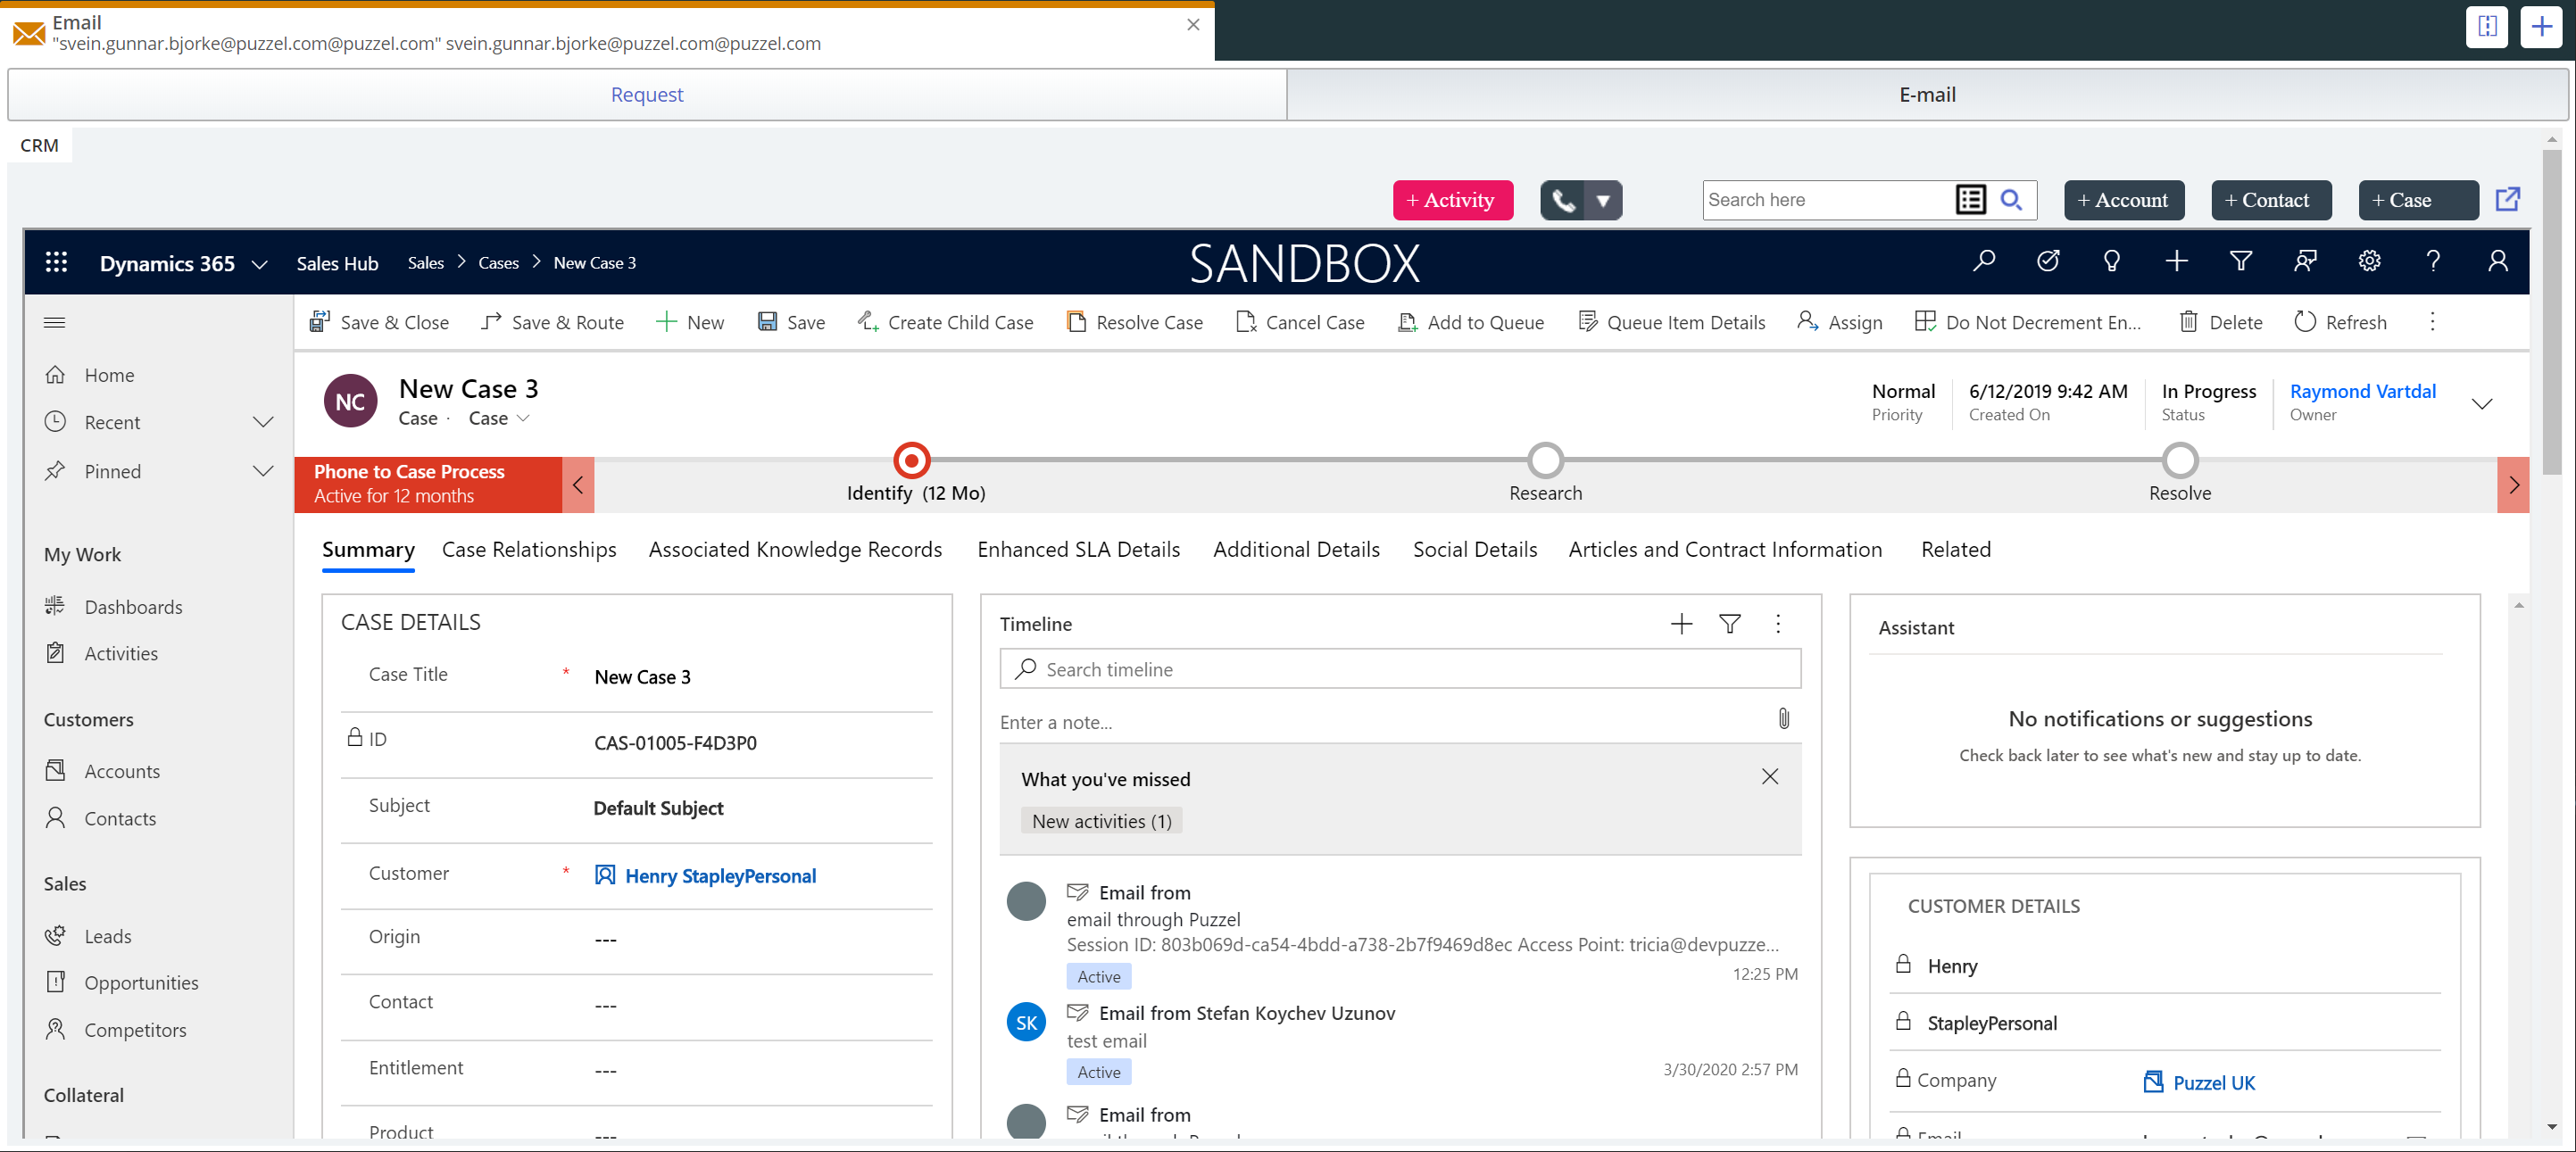The width and height of the screenshot is (2576, 1152).
Task: Open record in new window pop-out icon
Action: 2507,199
